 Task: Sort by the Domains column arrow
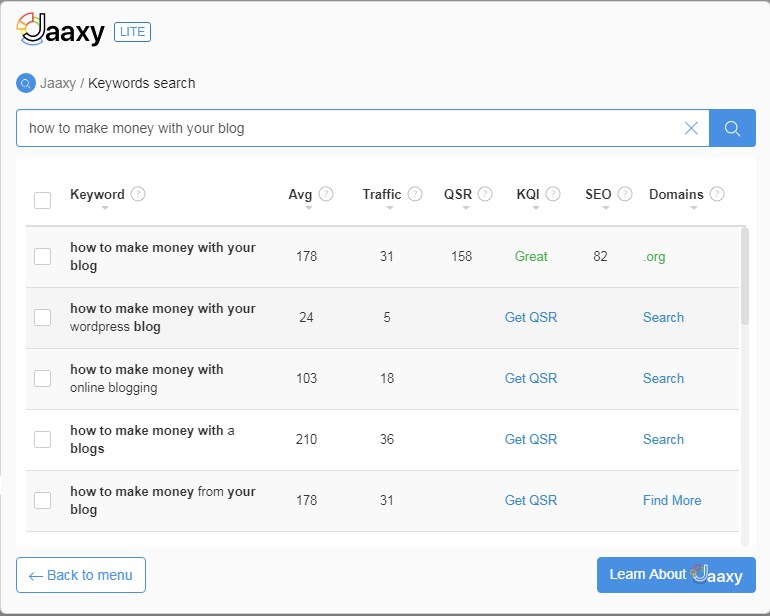coord(694,208)
